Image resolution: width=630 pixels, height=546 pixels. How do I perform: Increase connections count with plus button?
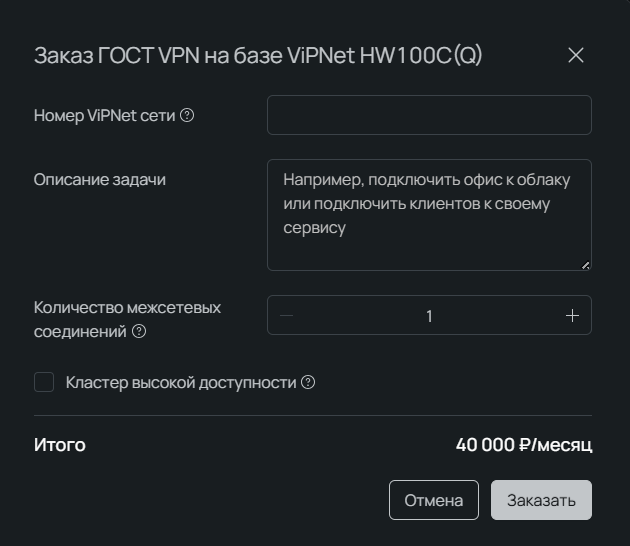(572, 316)
